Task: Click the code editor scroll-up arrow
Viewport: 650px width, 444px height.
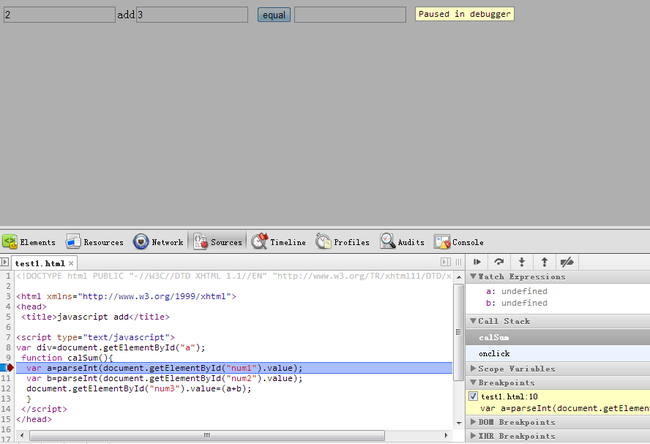Action: click(x=458, y=277)
